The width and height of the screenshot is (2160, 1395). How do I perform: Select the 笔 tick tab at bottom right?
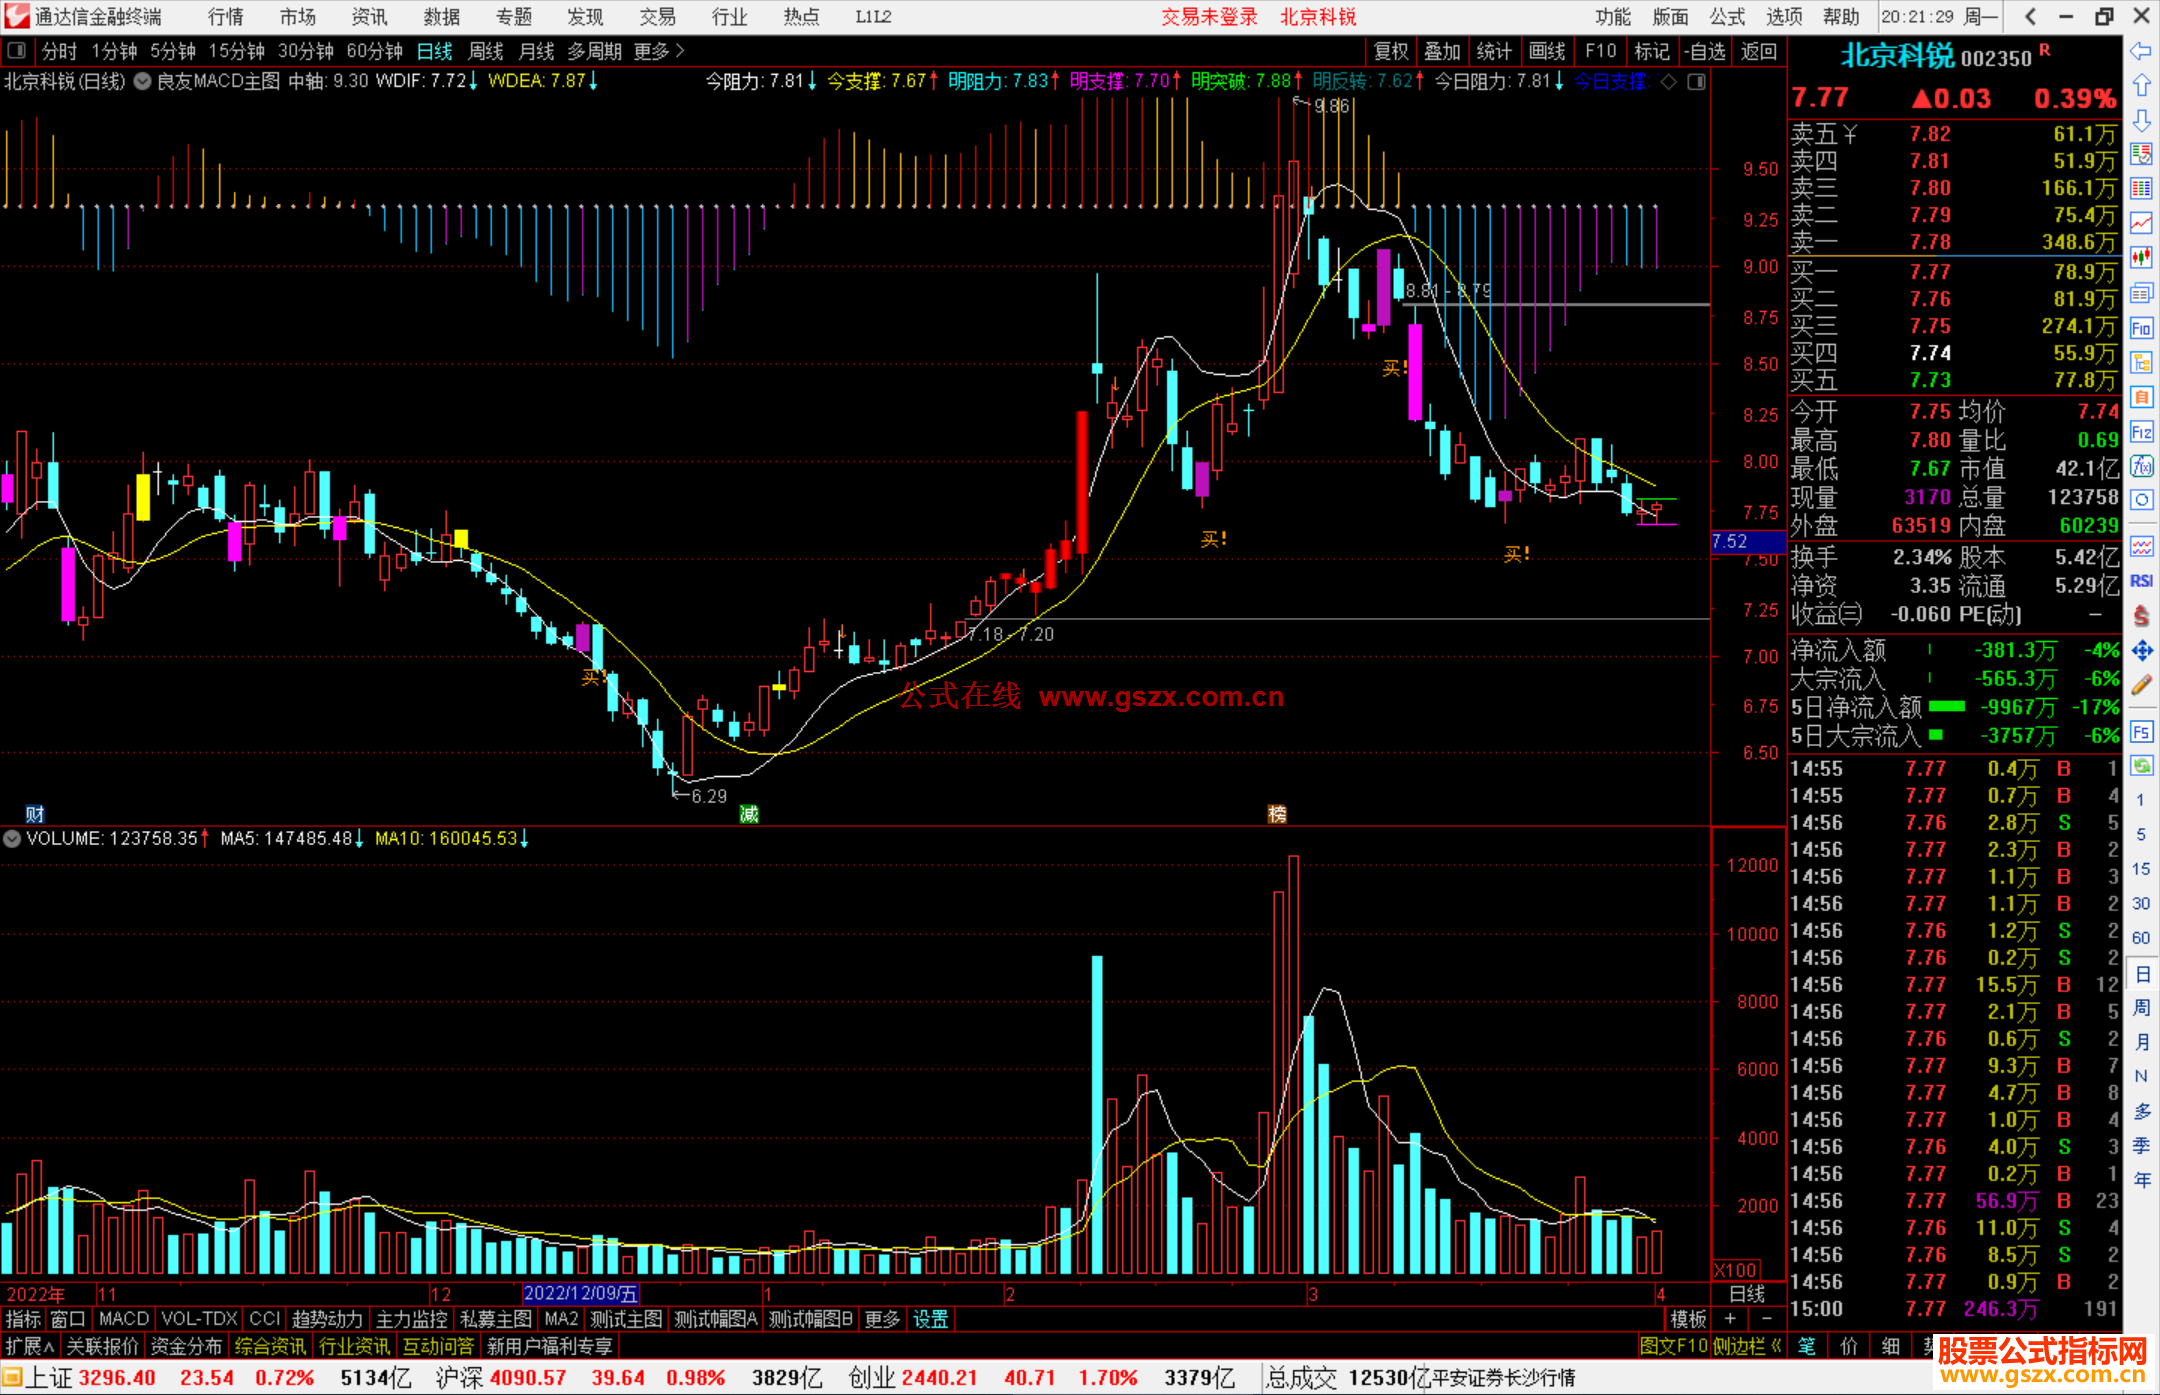(x=1807, y=1346)
